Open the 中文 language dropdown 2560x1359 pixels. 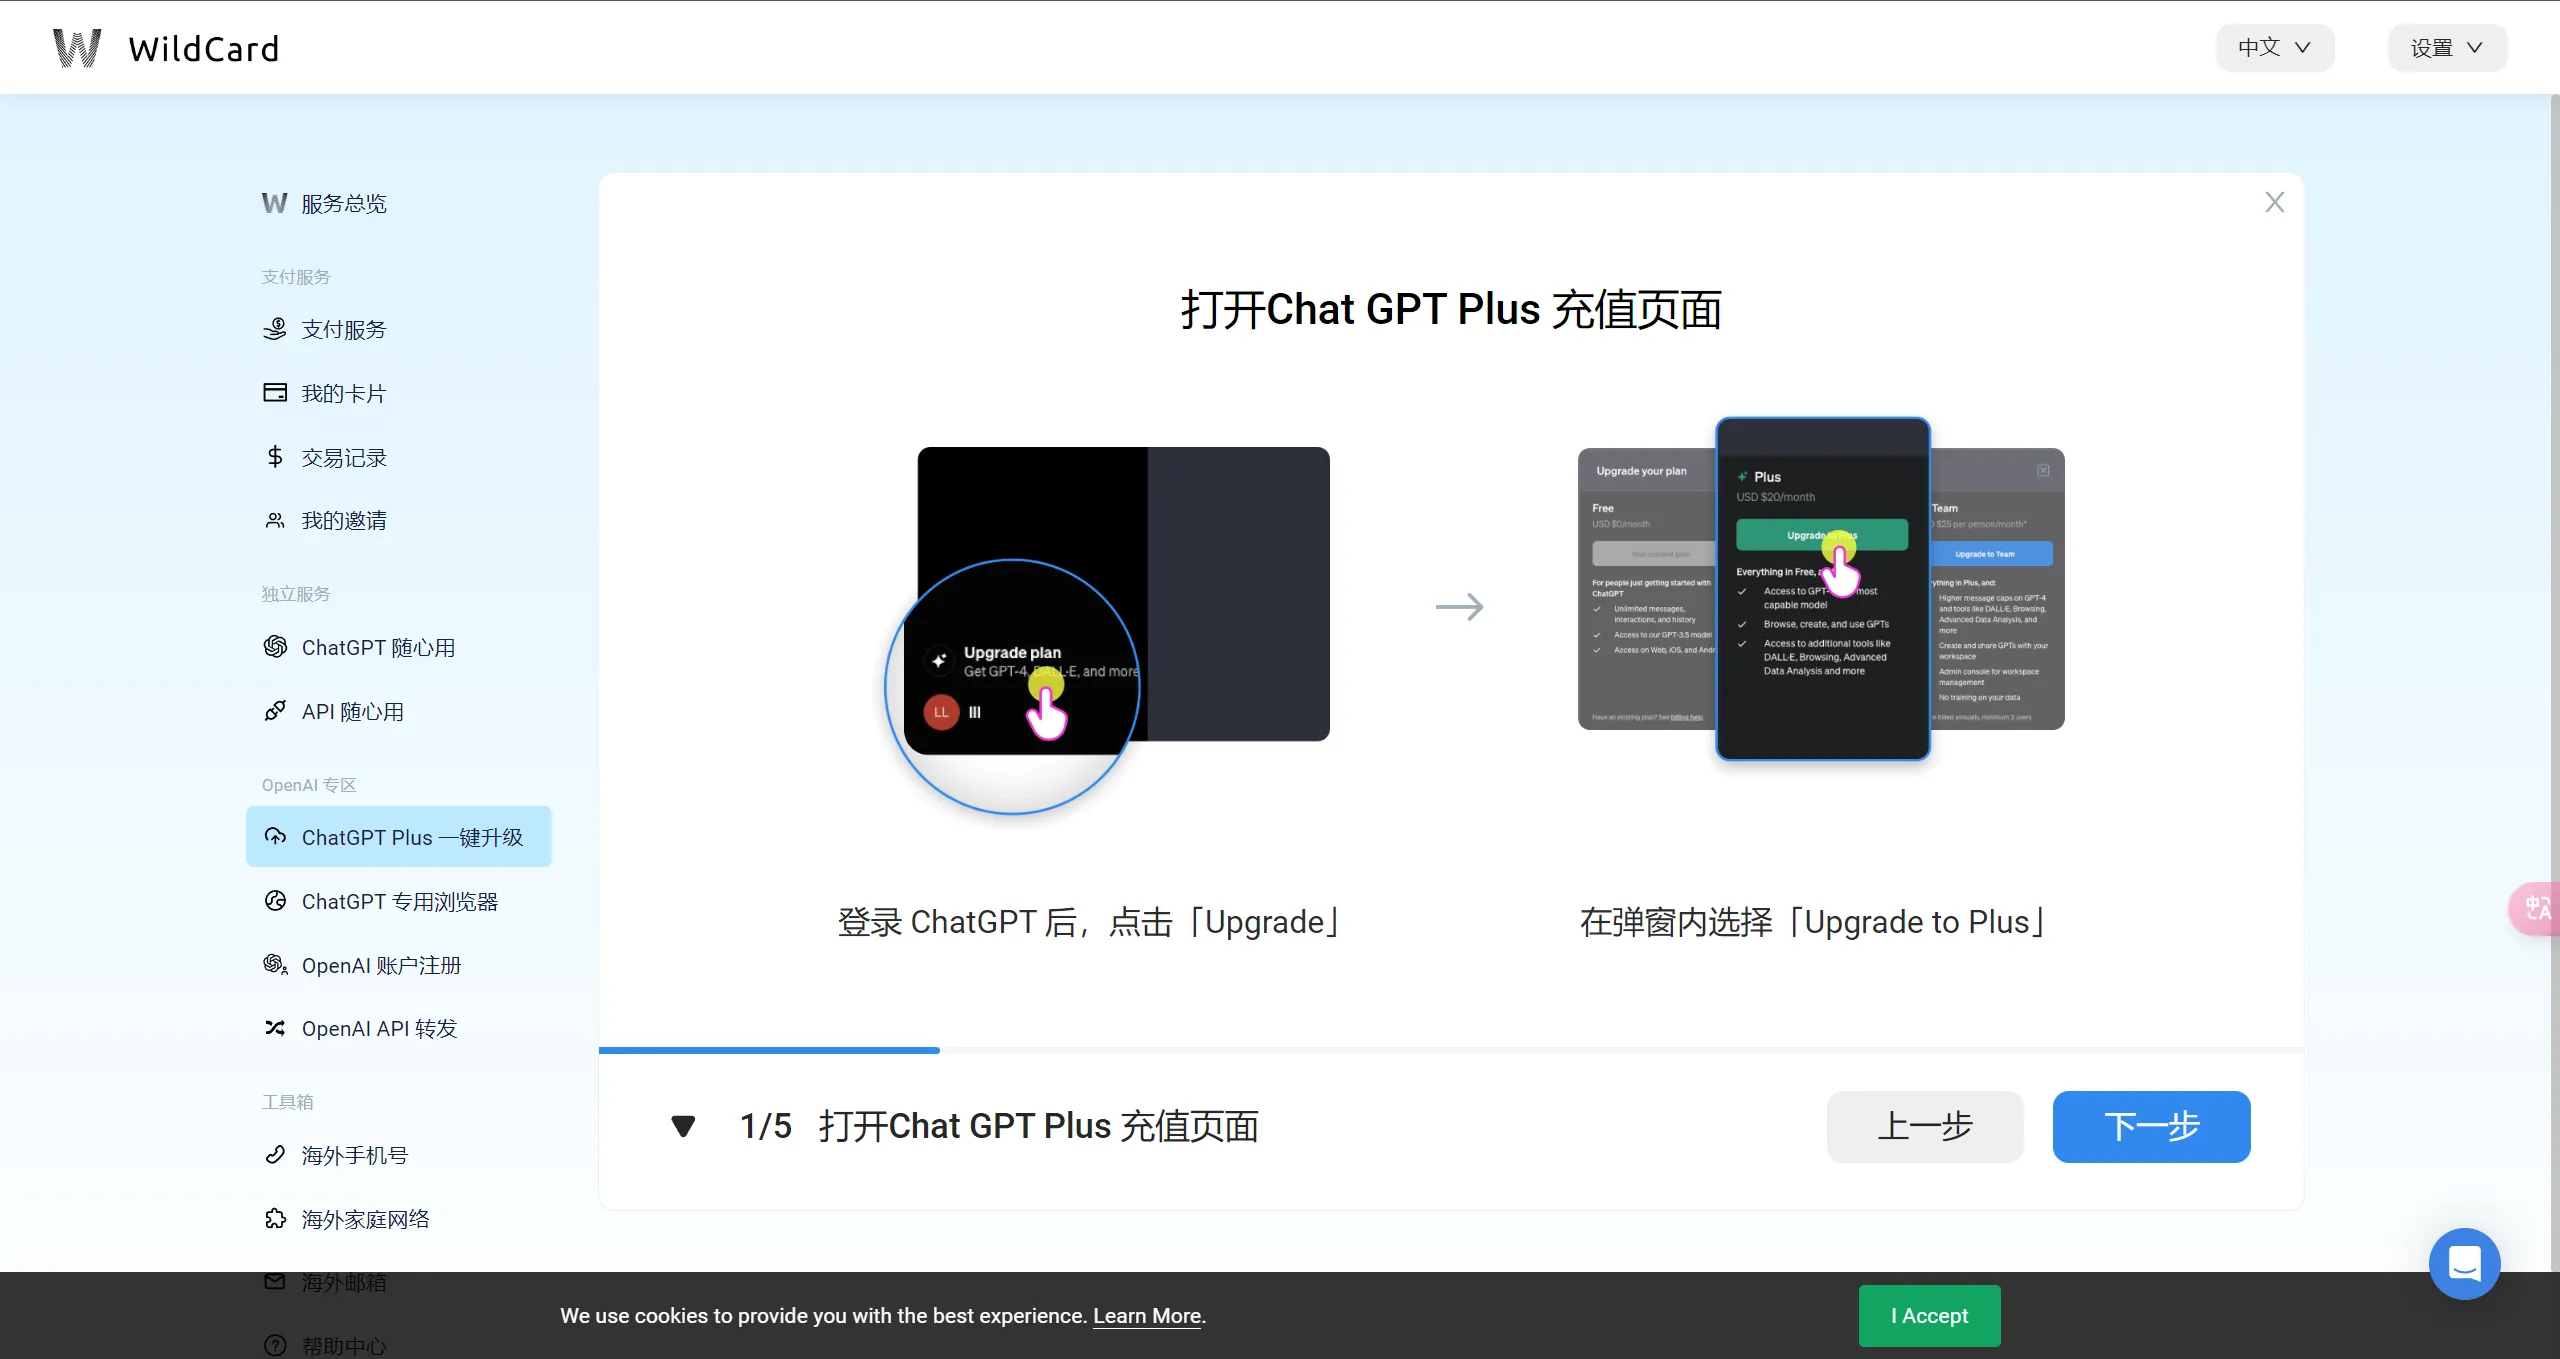(2274, 48)
